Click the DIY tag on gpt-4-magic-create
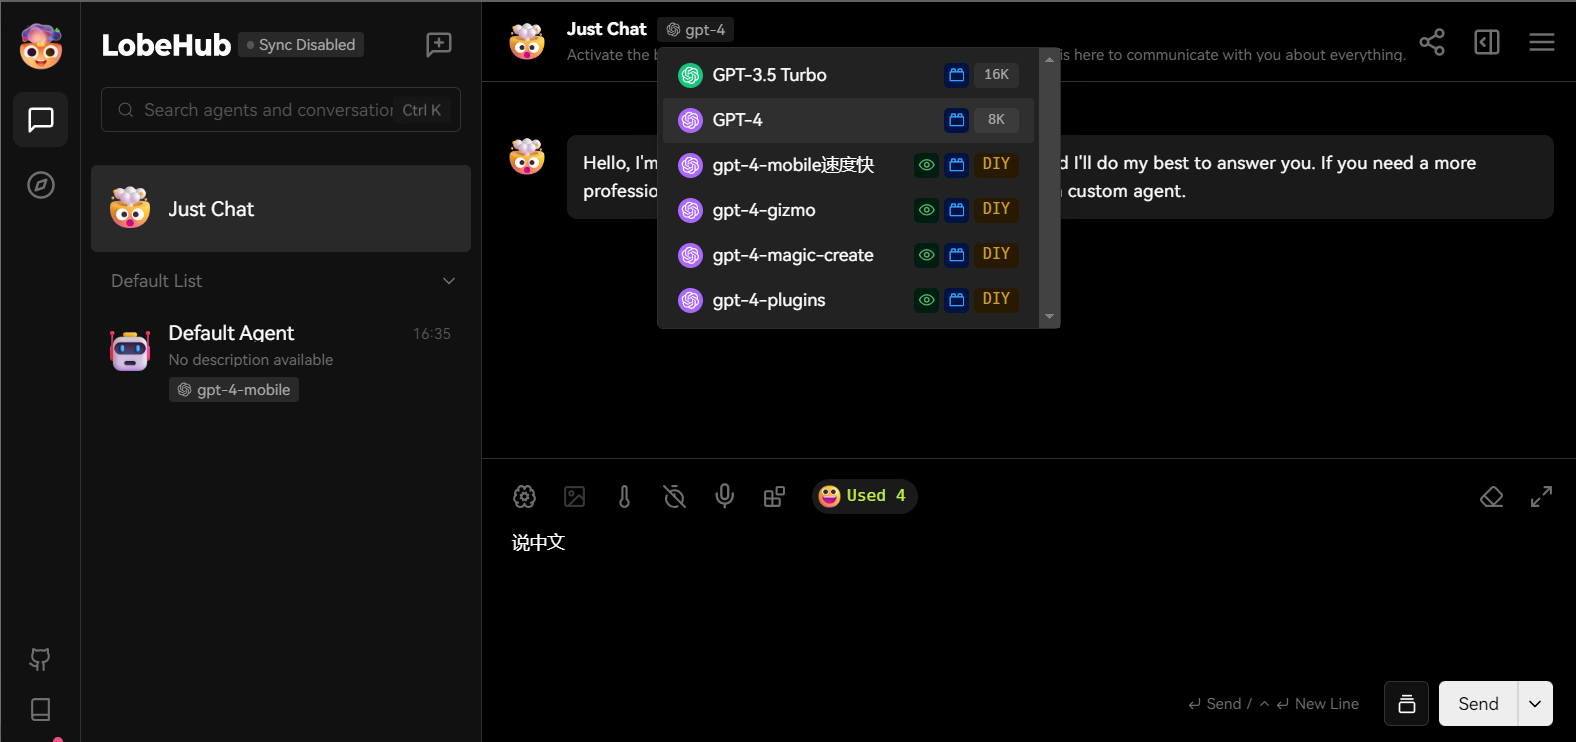This screenshot has width=1576, height=742. [996, 254]
